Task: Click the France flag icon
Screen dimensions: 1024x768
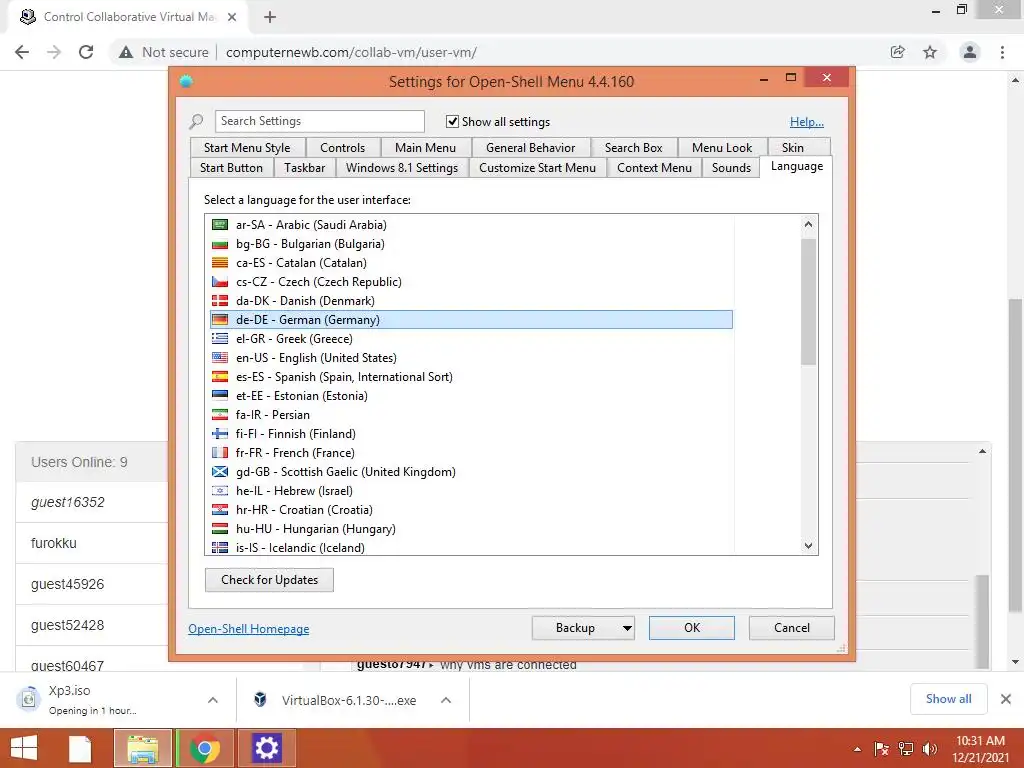Action: point(220,452)
